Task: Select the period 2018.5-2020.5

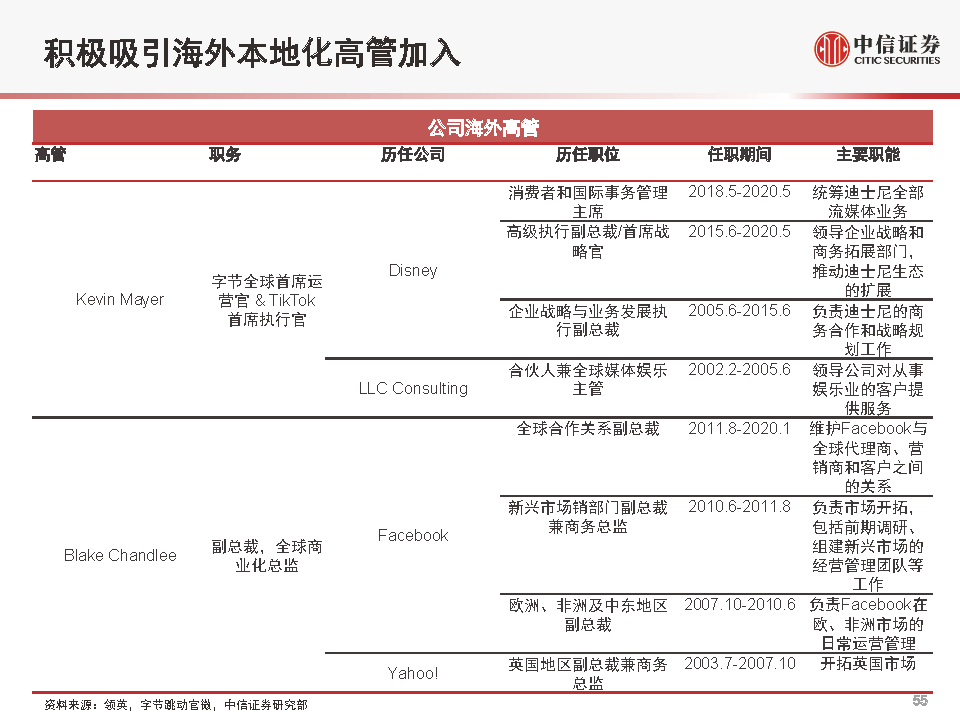Action: click(x=740, y=192)
